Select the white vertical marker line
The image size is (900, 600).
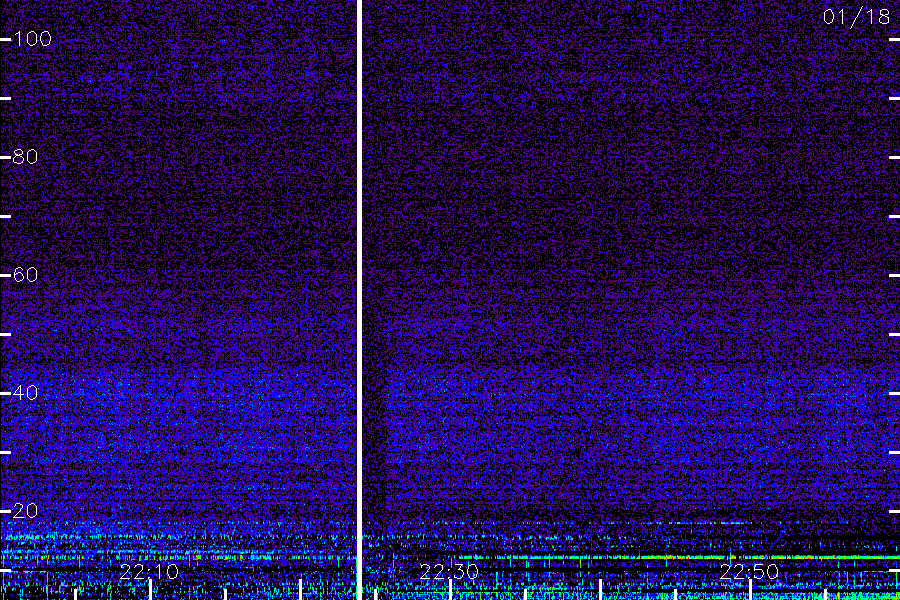[359, 300]
